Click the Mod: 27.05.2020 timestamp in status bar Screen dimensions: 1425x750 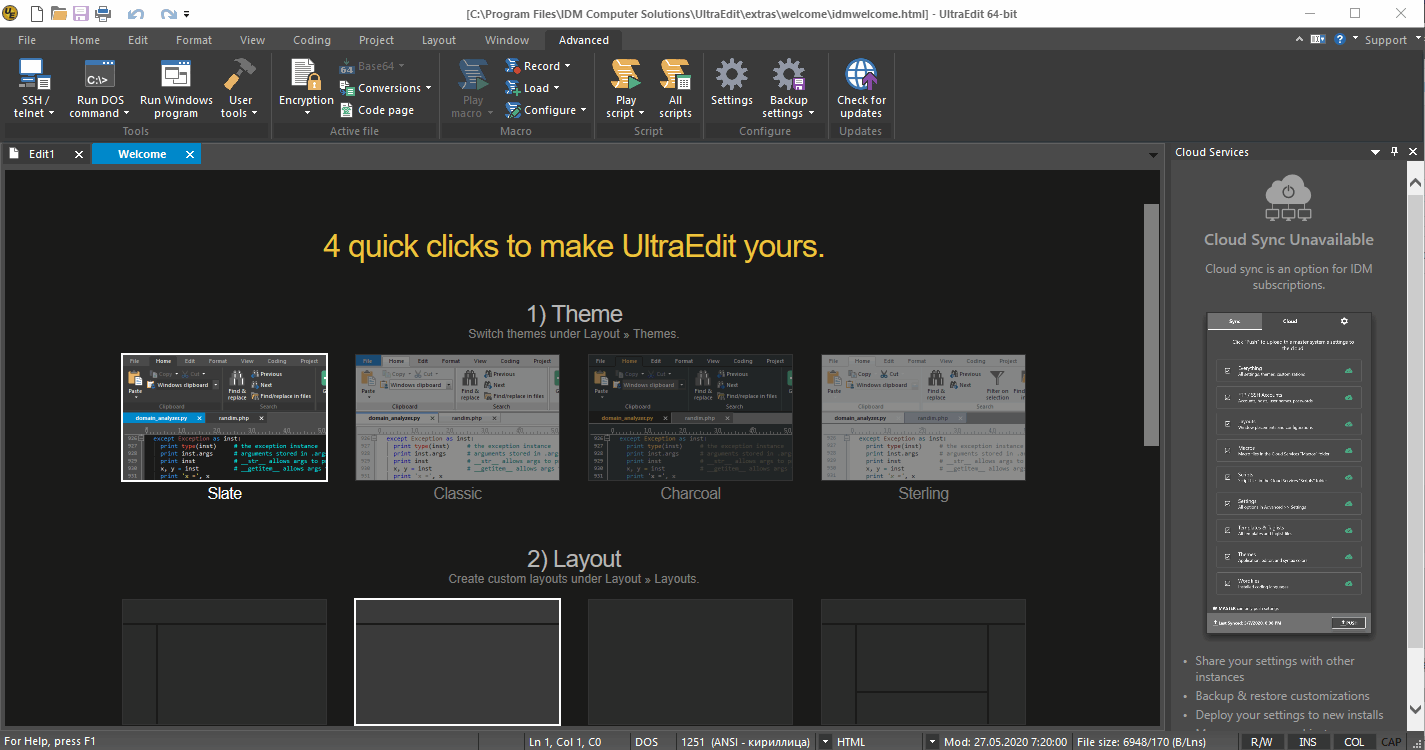pyautogui.click(x=1004, y=742)
